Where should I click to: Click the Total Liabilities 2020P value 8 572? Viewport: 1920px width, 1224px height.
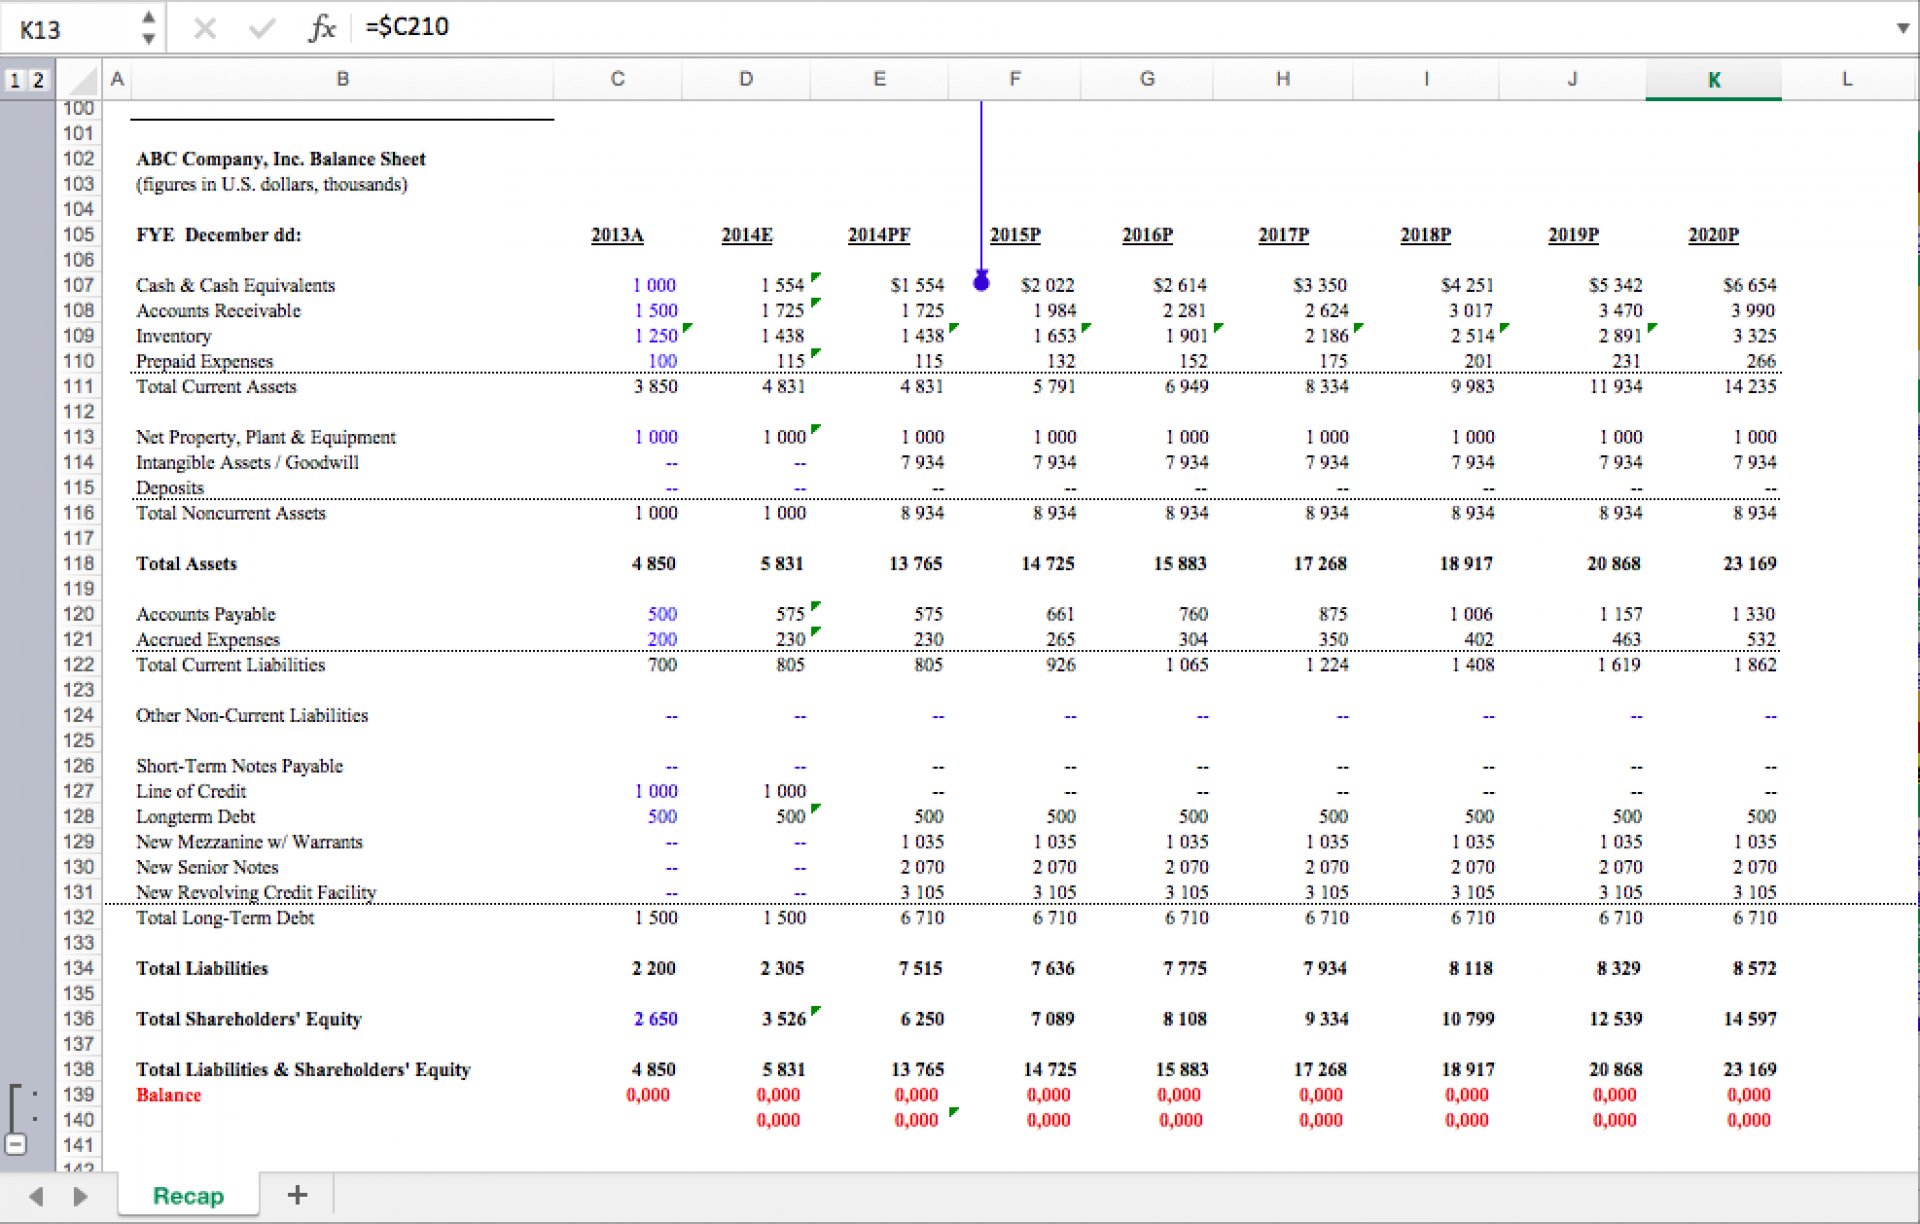coord(1754,968)
